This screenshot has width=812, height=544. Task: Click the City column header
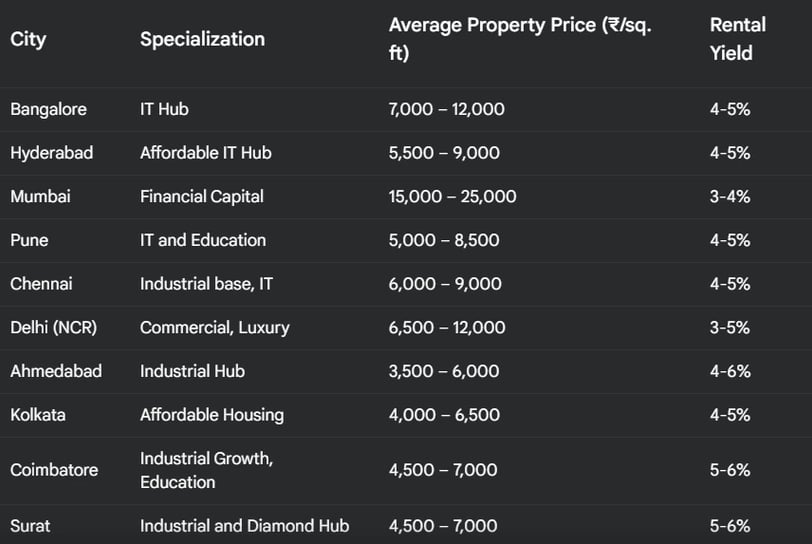coord(28,39)
